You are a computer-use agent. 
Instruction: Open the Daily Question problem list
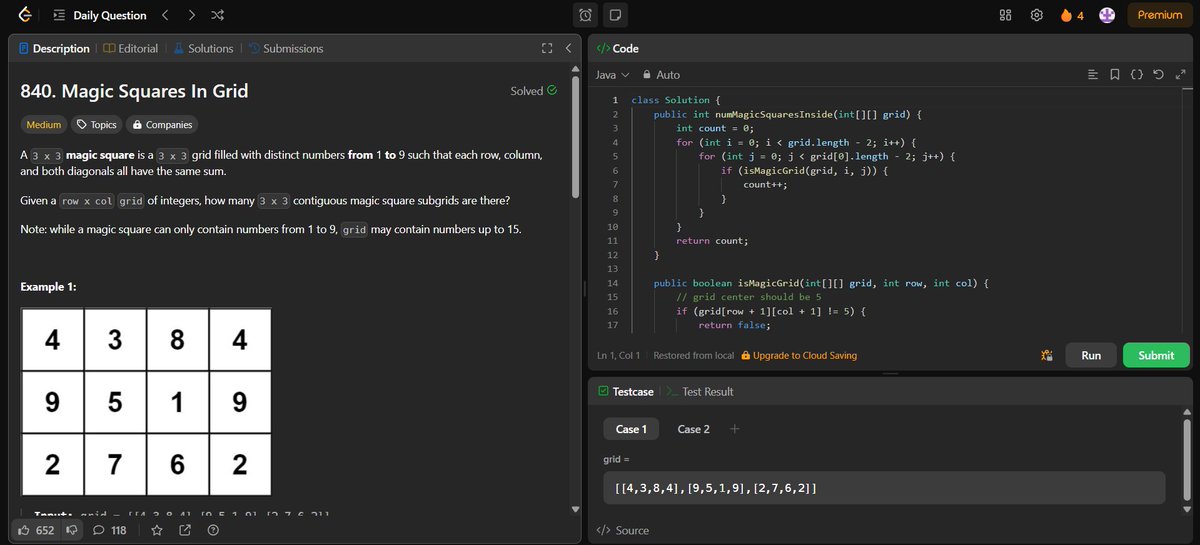pyautogui.click(x=99, y=15)
